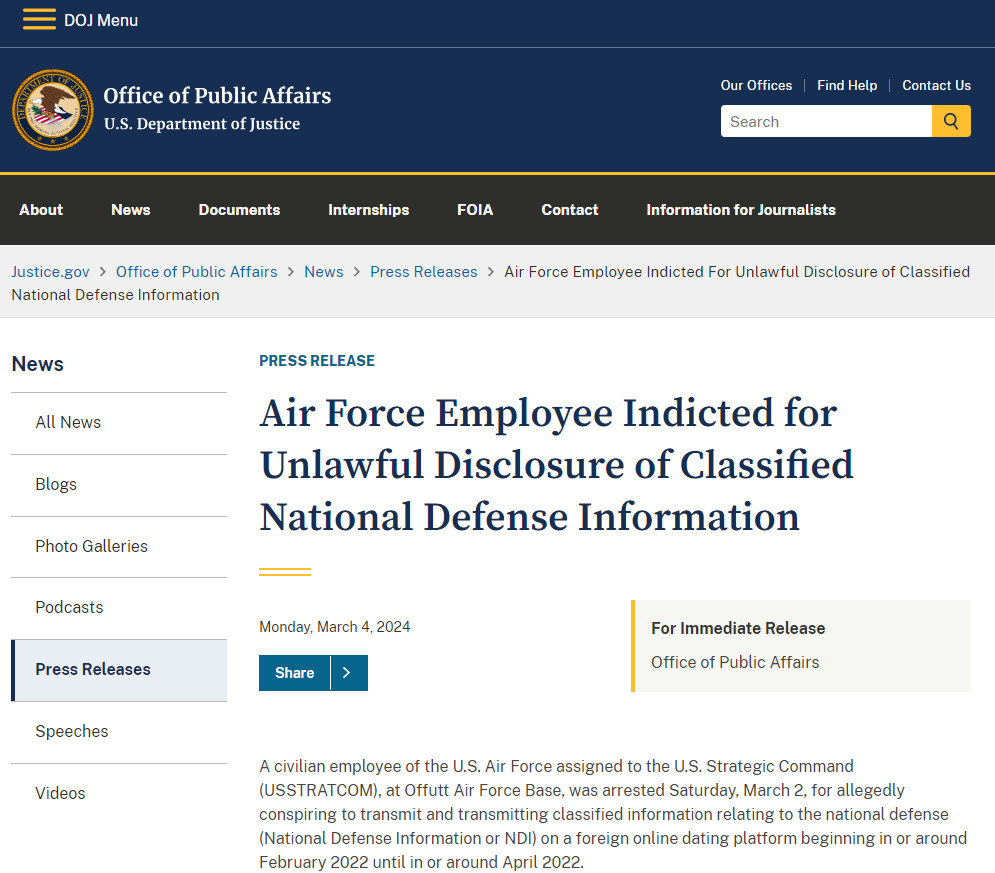Image resolution: width=995 pixels, height=873 pixels.
Task: Go to Press Releases breadcrumb link
Action: pyautogui.click(x=423, y=272)
